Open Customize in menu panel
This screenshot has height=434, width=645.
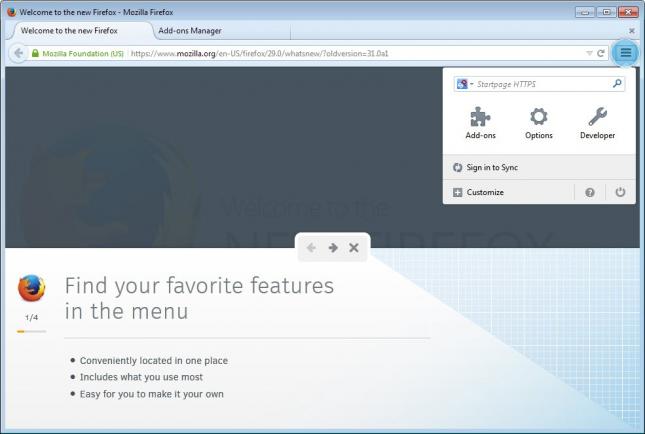coord(508,192)
